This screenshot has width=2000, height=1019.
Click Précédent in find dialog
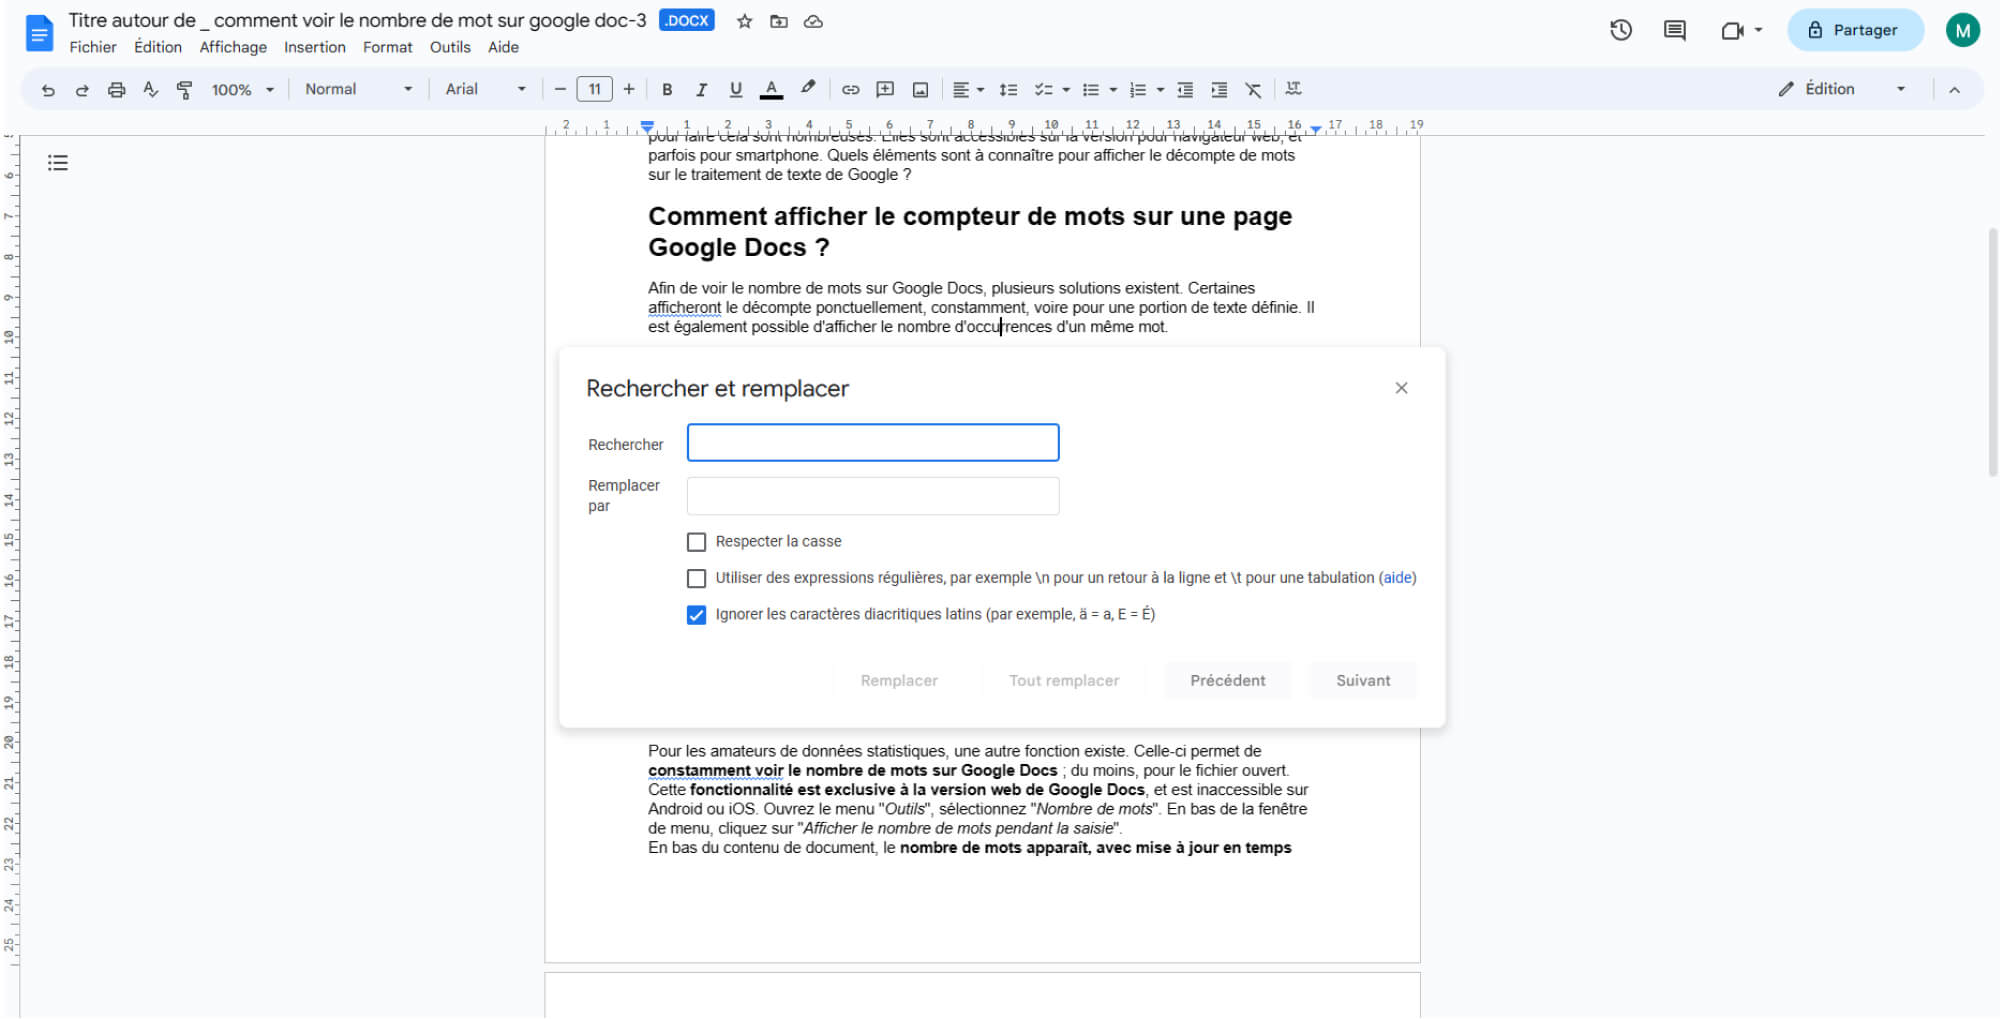pyautogui.click(x=1227, y=681)
